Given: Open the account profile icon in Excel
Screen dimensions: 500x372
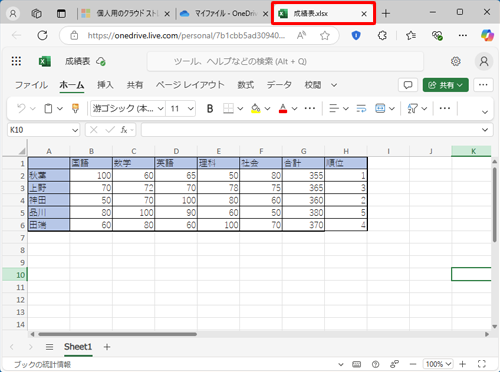Looking at the screenshot, I should [484, 61].
